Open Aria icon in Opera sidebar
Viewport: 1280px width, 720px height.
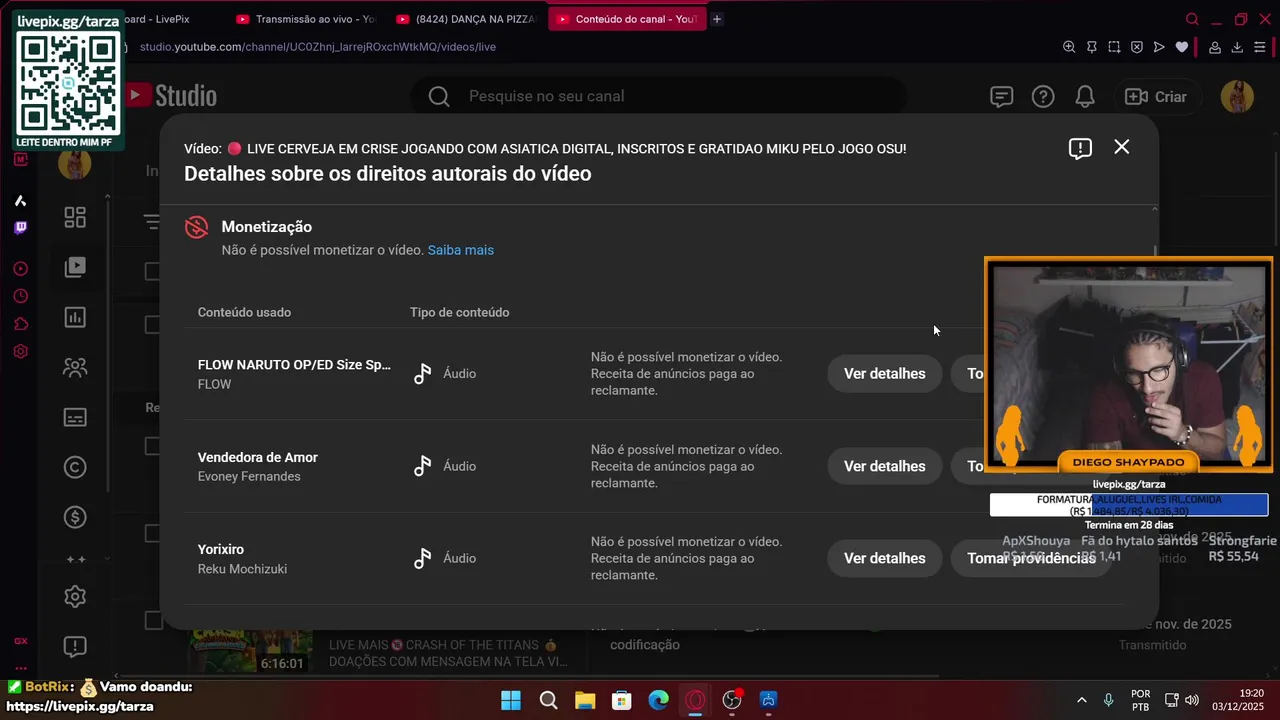coord(20,201)
